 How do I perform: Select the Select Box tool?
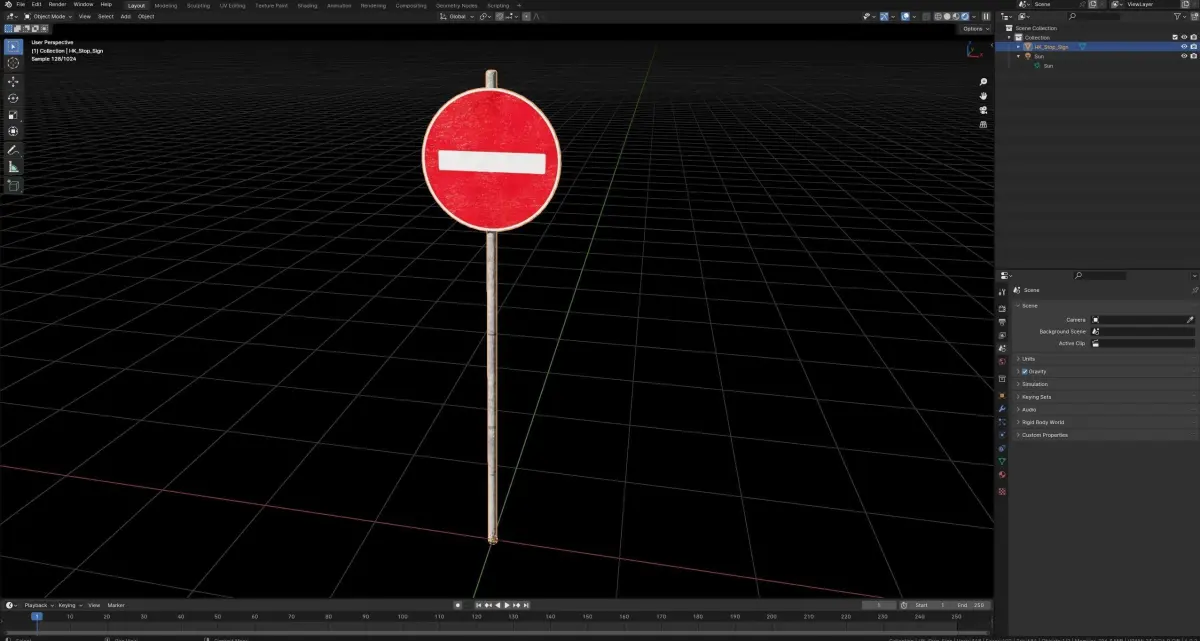click(x=13, y=46)
